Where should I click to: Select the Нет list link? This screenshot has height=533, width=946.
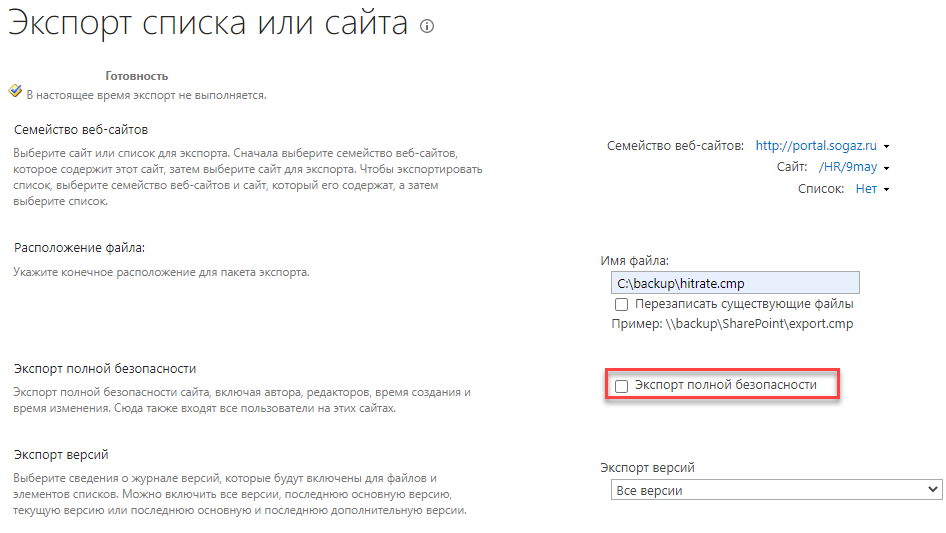[x=866, y=189]
